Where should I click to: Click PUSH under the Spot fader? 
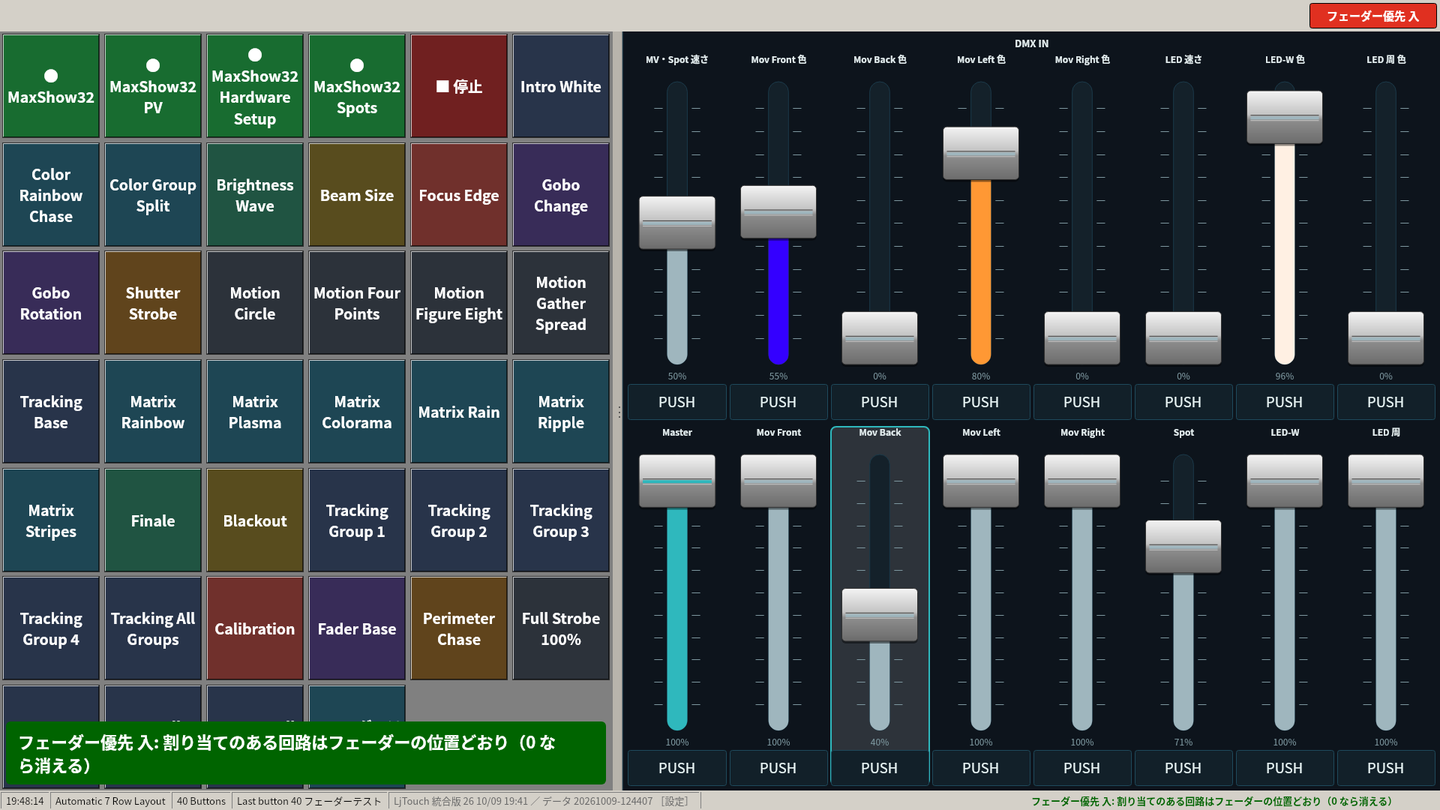pos(1183,768)
